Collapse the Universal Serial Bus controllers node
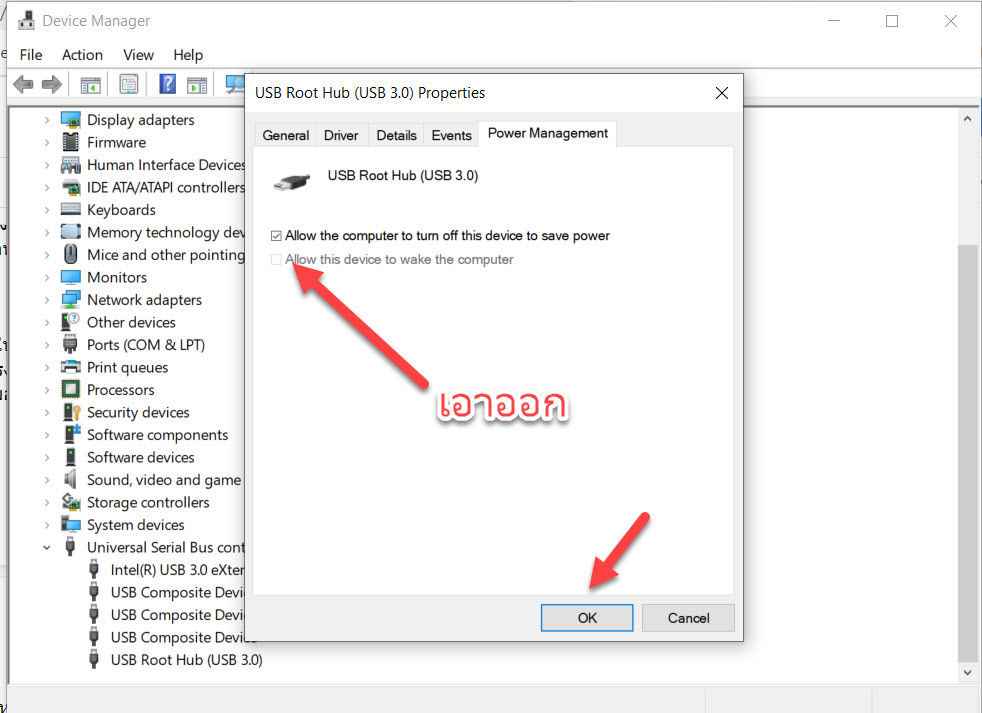The height and width of the screenshot is (713, 982). point(46,547)
